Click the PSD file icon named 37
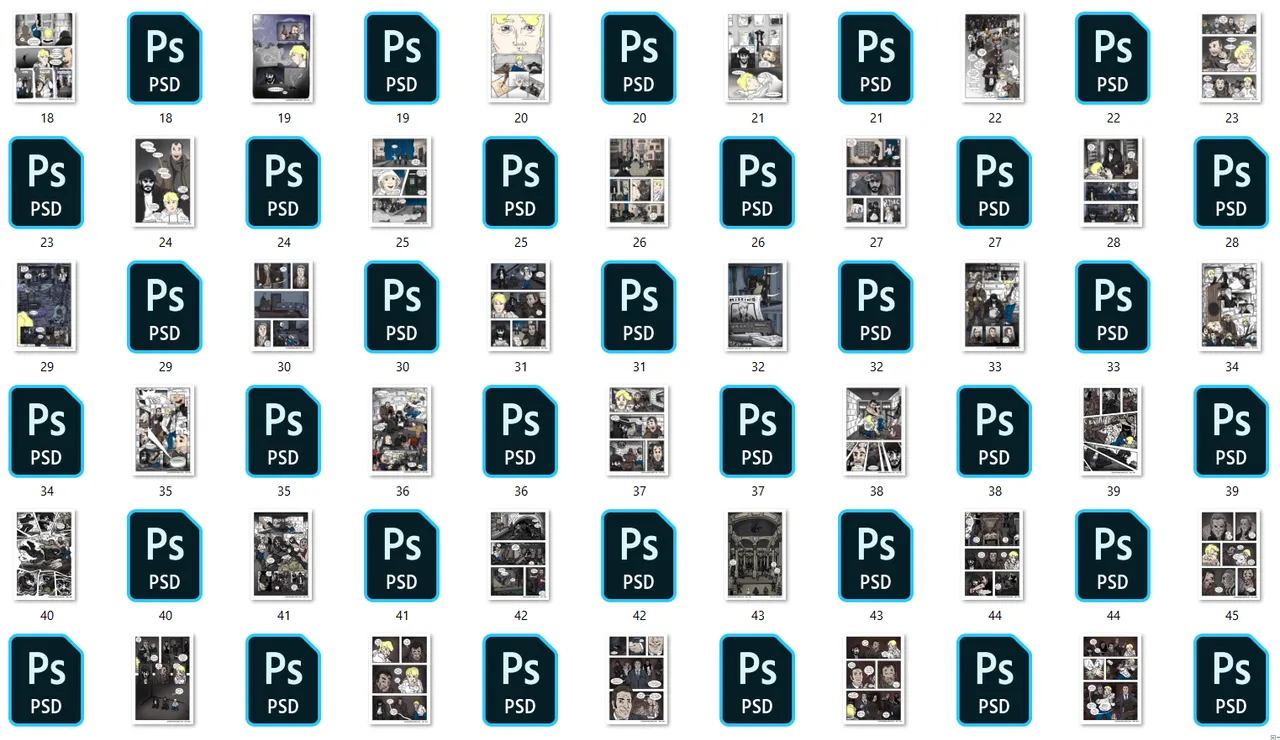 point(757,432)
